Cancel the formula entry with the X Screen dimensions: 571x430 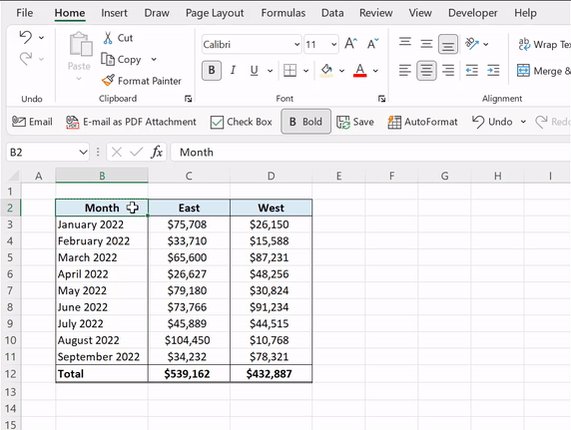(x=117, y=152)
